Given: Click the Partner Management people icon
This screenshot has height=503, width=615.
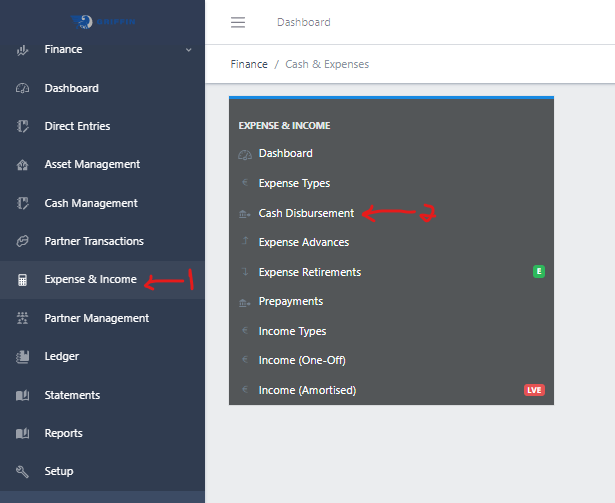Looking at the screenshot, I should 22,318.
